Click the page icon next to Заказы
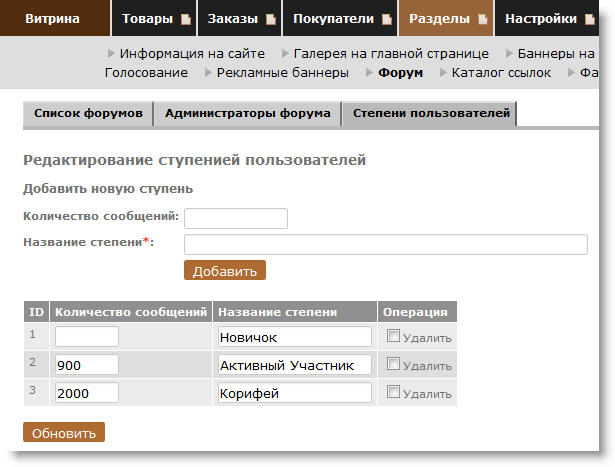Image resolution: width=615 pixels, height=467 pixels. point(271,19)
